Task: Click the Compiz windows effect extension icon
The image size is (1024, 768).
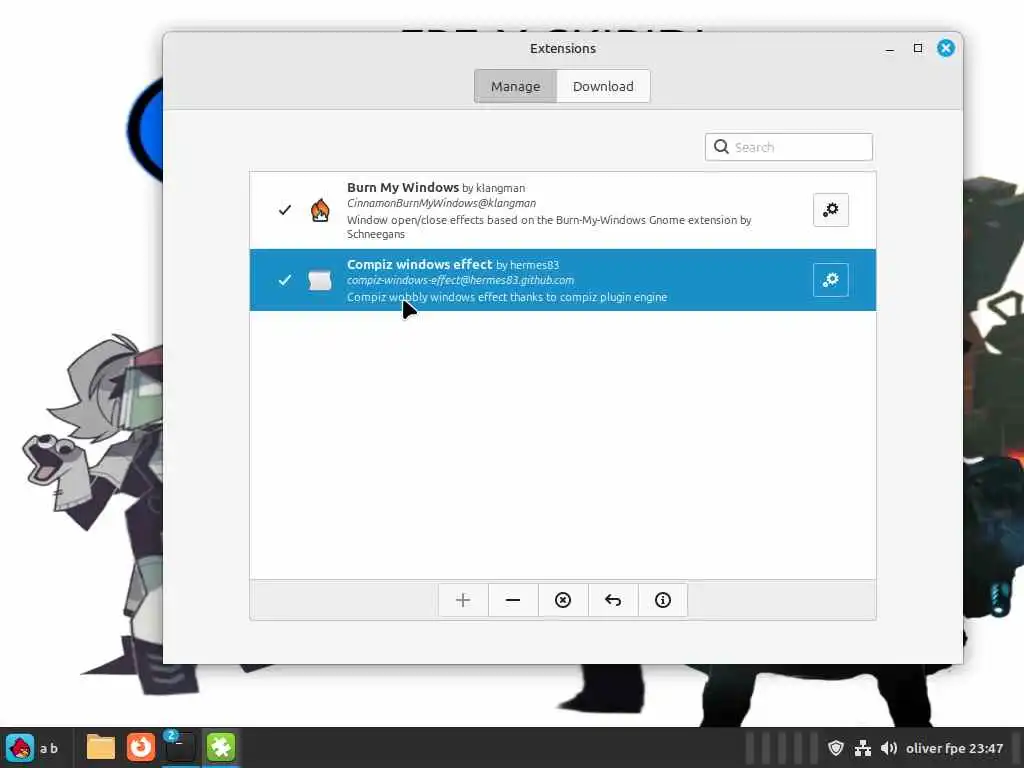Action: coord(320,280)
